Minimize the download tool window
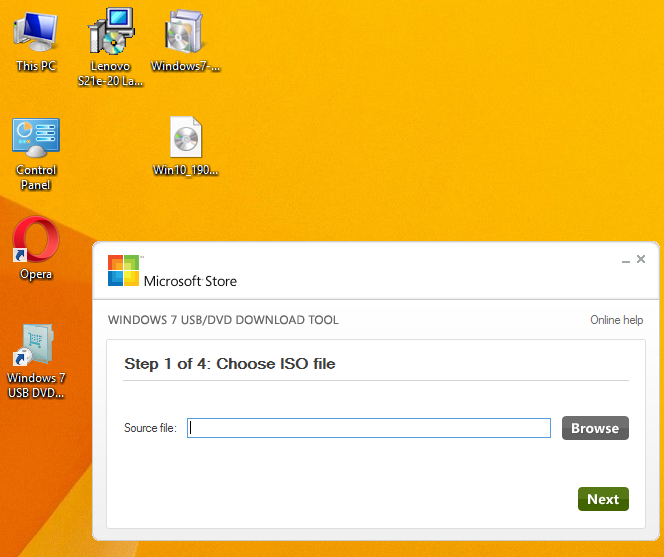The width and height of the screenshot is (664, 557). pyautogui.click(x=625, y=260)
